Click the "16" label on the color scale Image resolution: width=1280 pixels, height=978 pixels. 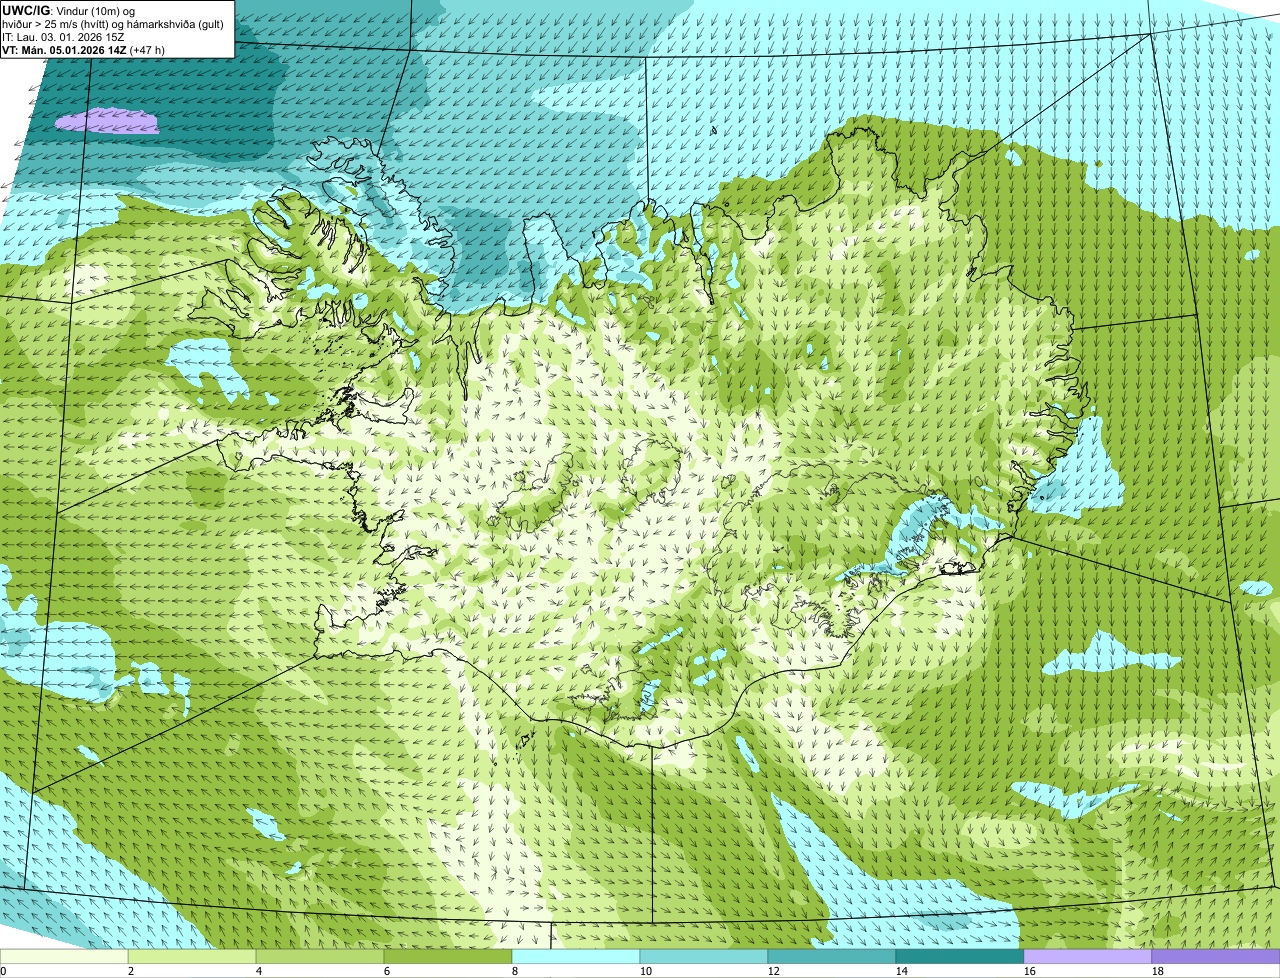point(1030,971)
